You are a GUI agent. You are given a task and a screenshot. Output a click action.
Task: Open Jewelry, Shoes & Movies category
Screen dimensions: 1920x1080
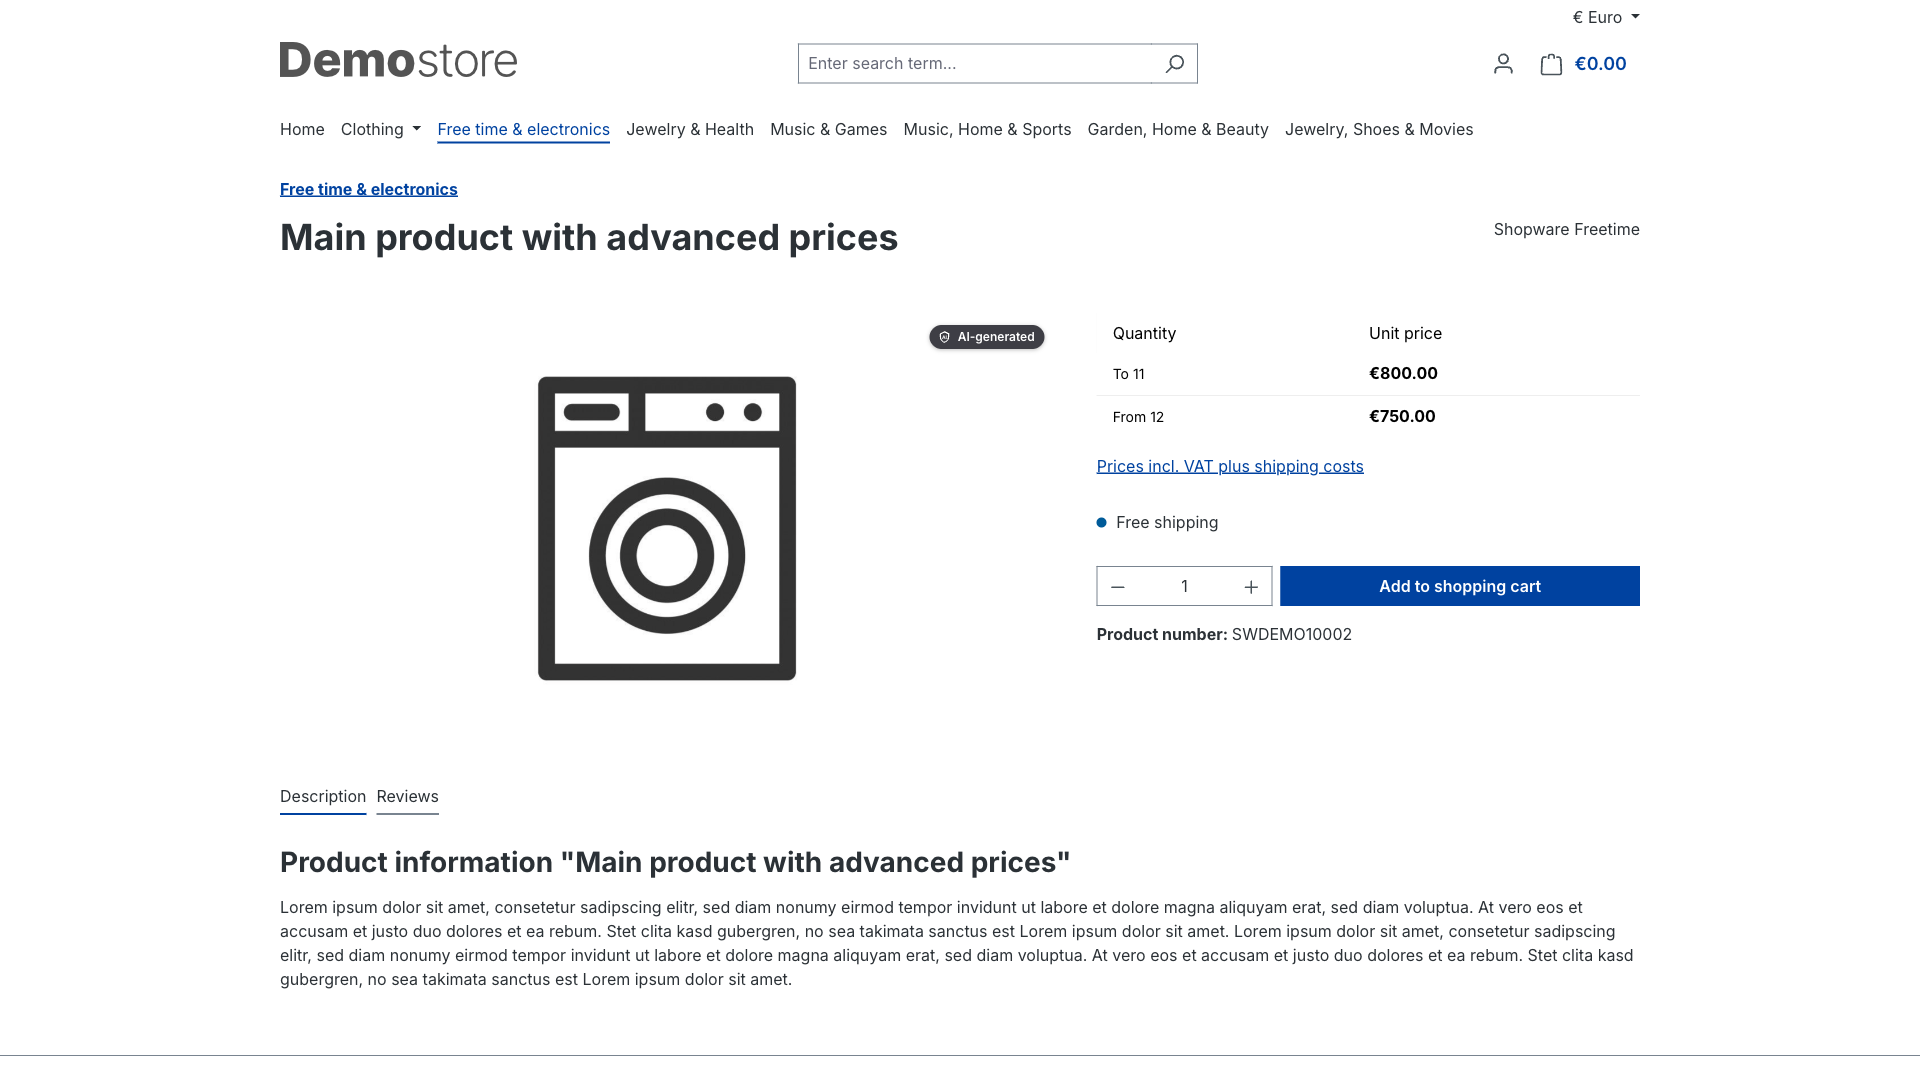1379,129
